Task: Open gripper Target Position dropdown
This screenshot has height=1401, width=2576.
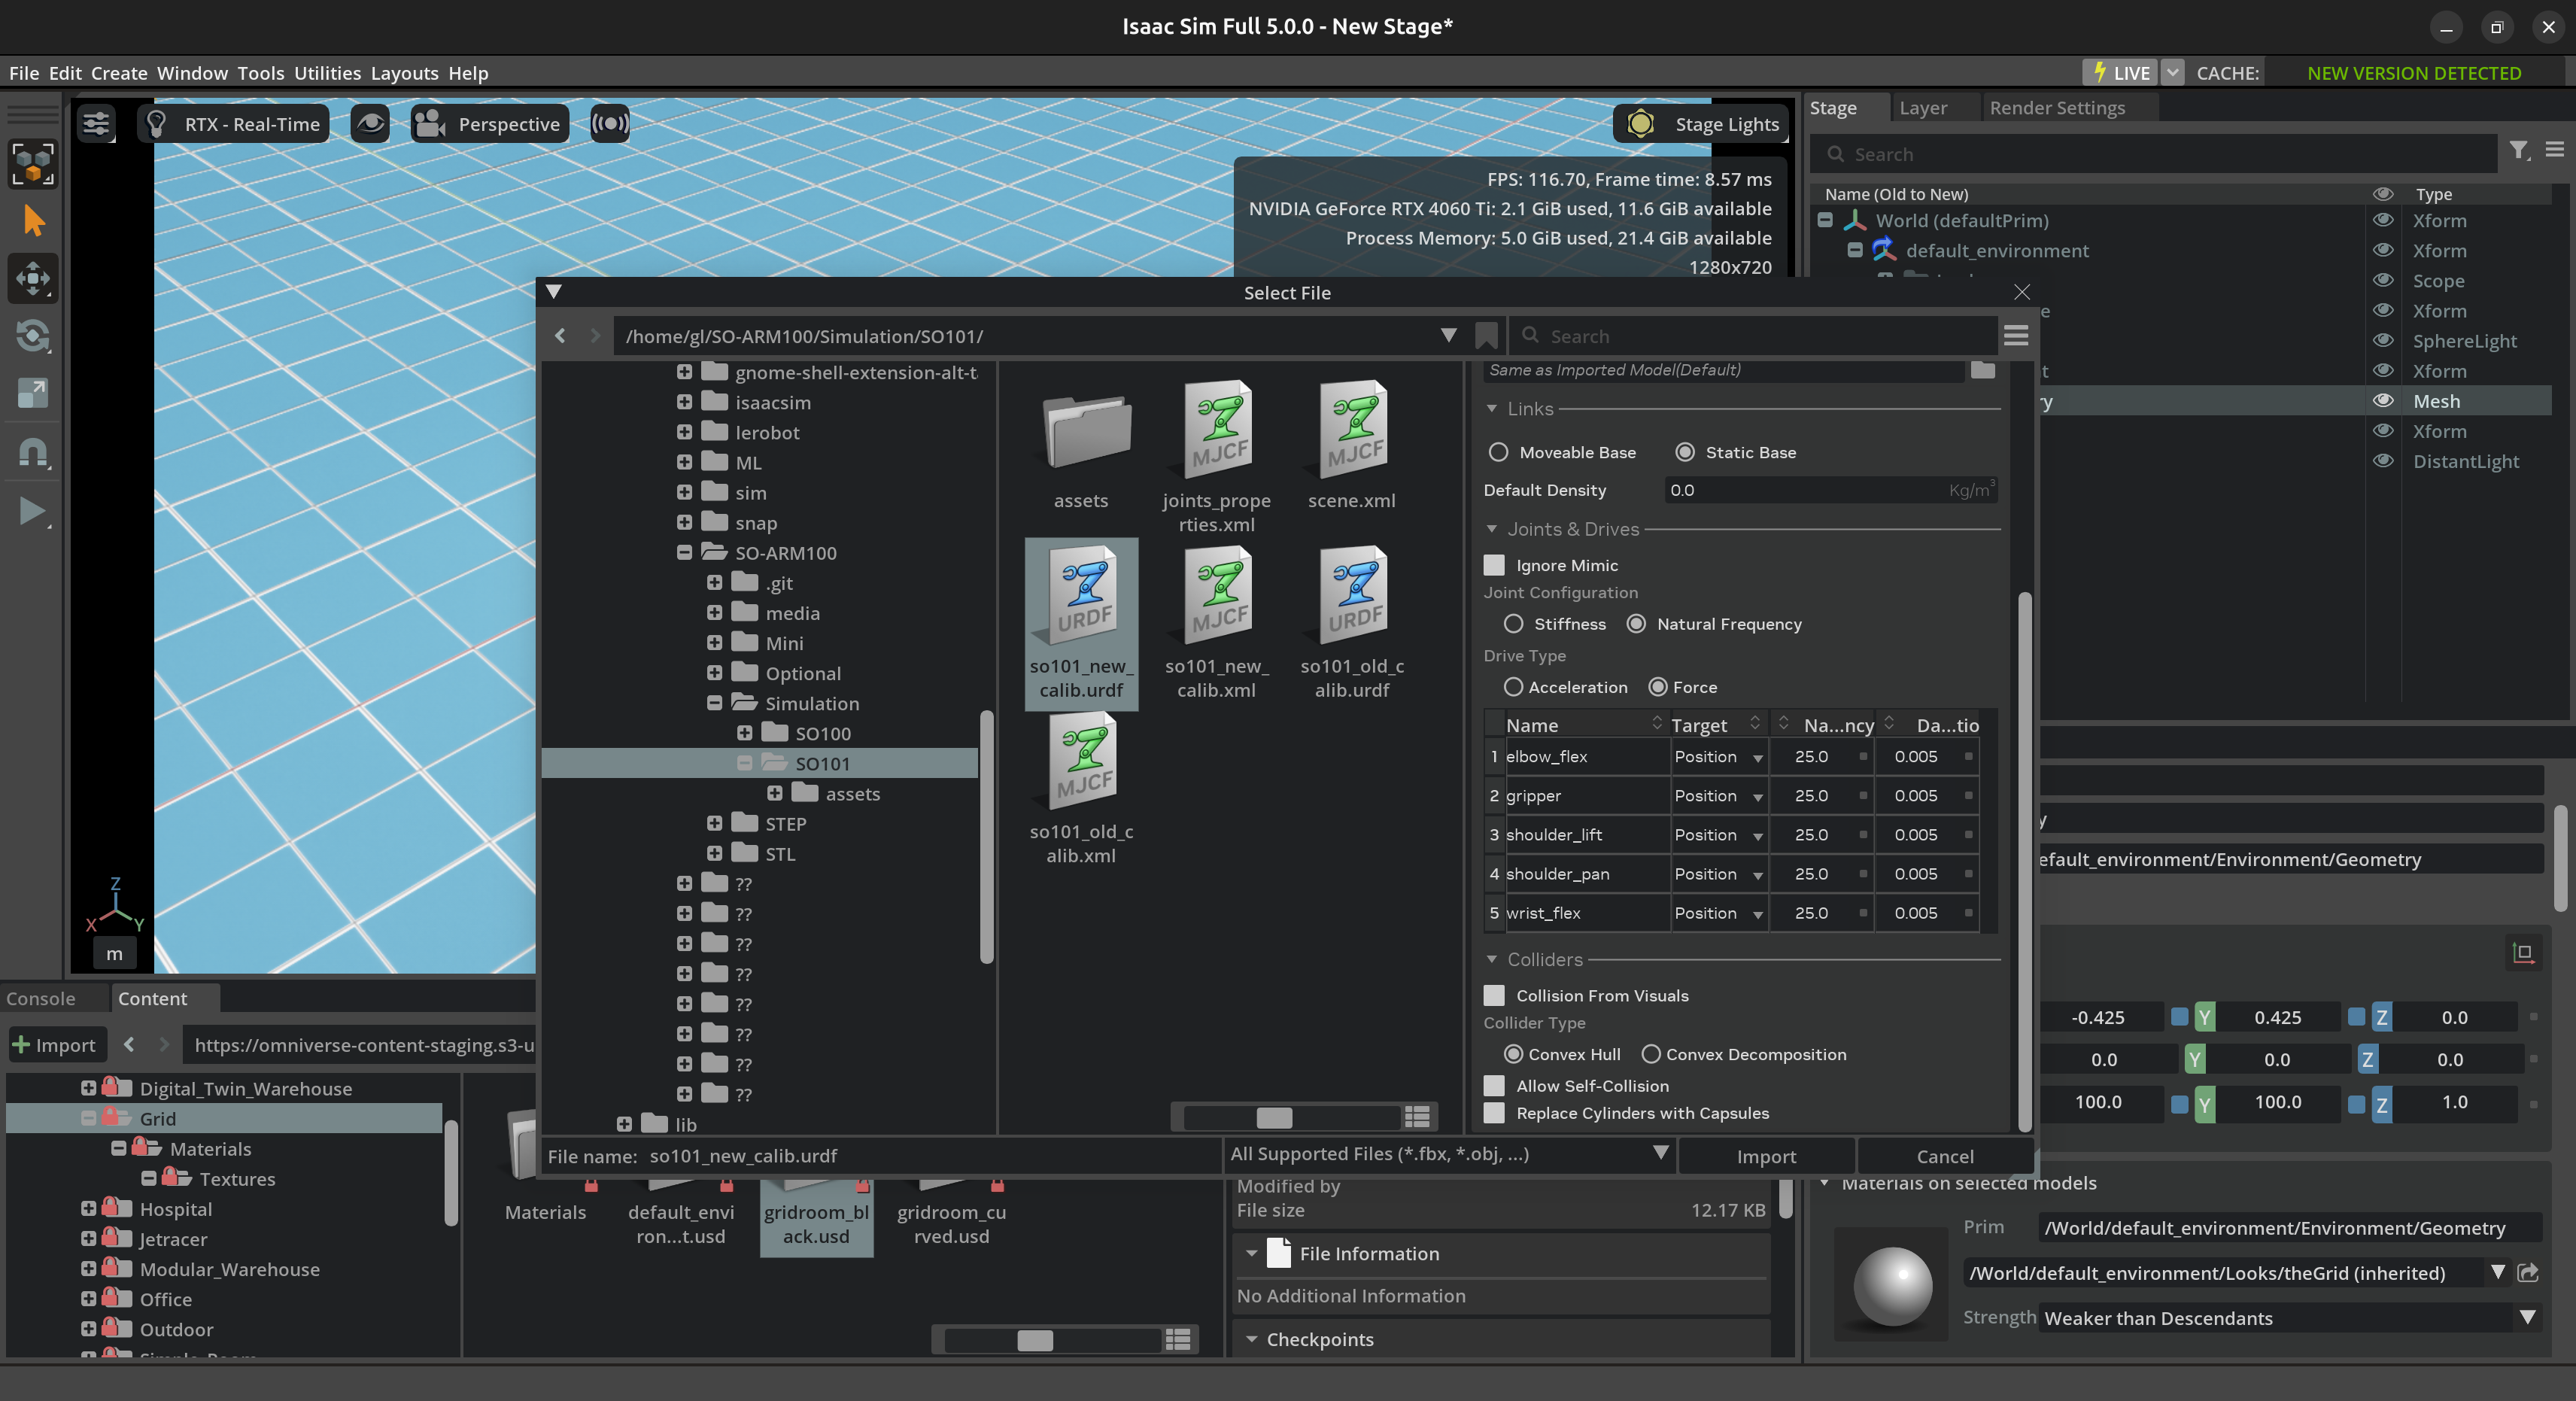Action: coord(1719,796)
